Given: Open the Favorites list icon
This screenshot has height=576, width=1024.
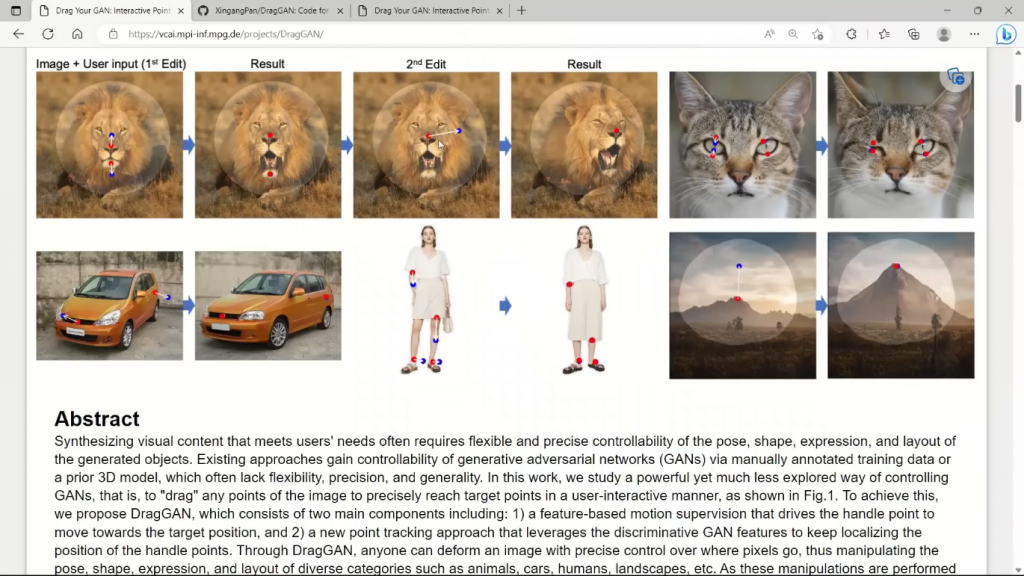Looking at the screenshot, I should click(884, 34).
